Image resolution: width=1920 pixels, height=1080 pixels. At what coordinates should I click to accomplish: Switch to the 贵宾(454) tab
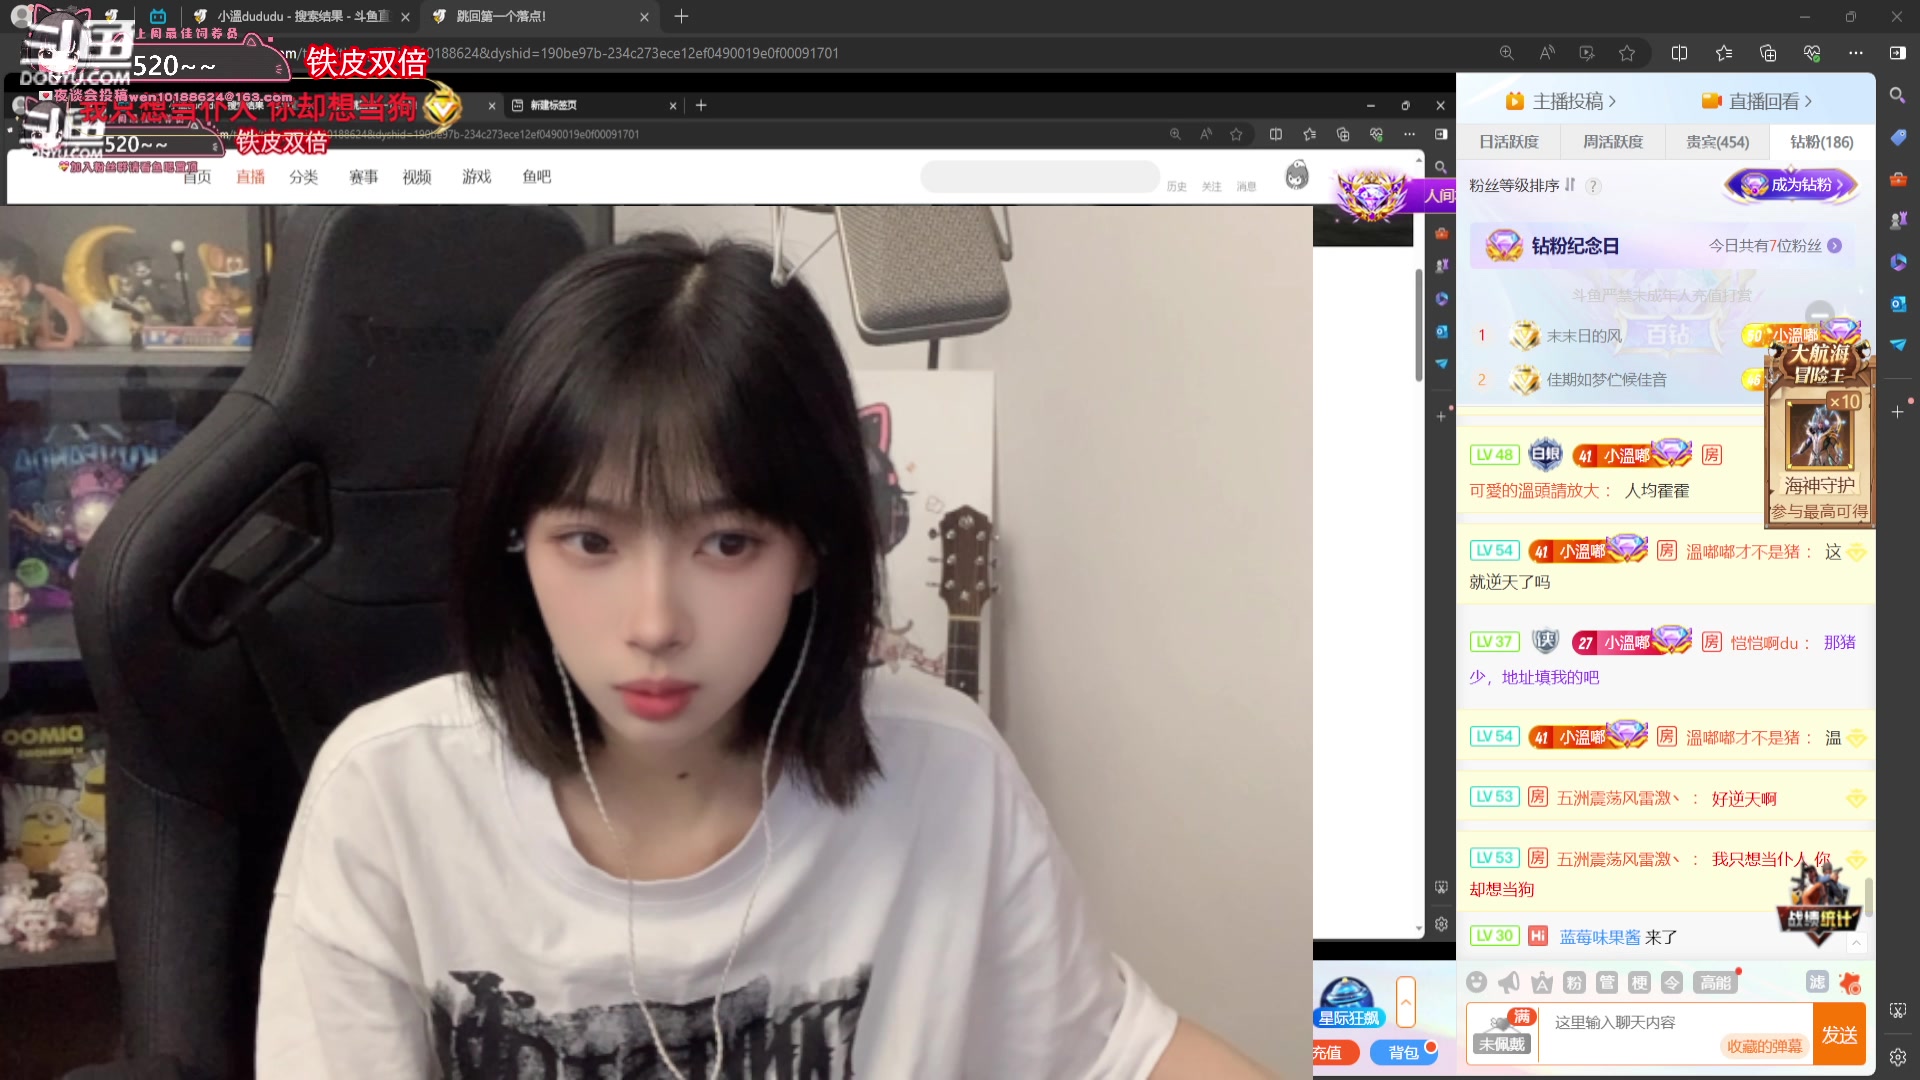point(1718,142)
